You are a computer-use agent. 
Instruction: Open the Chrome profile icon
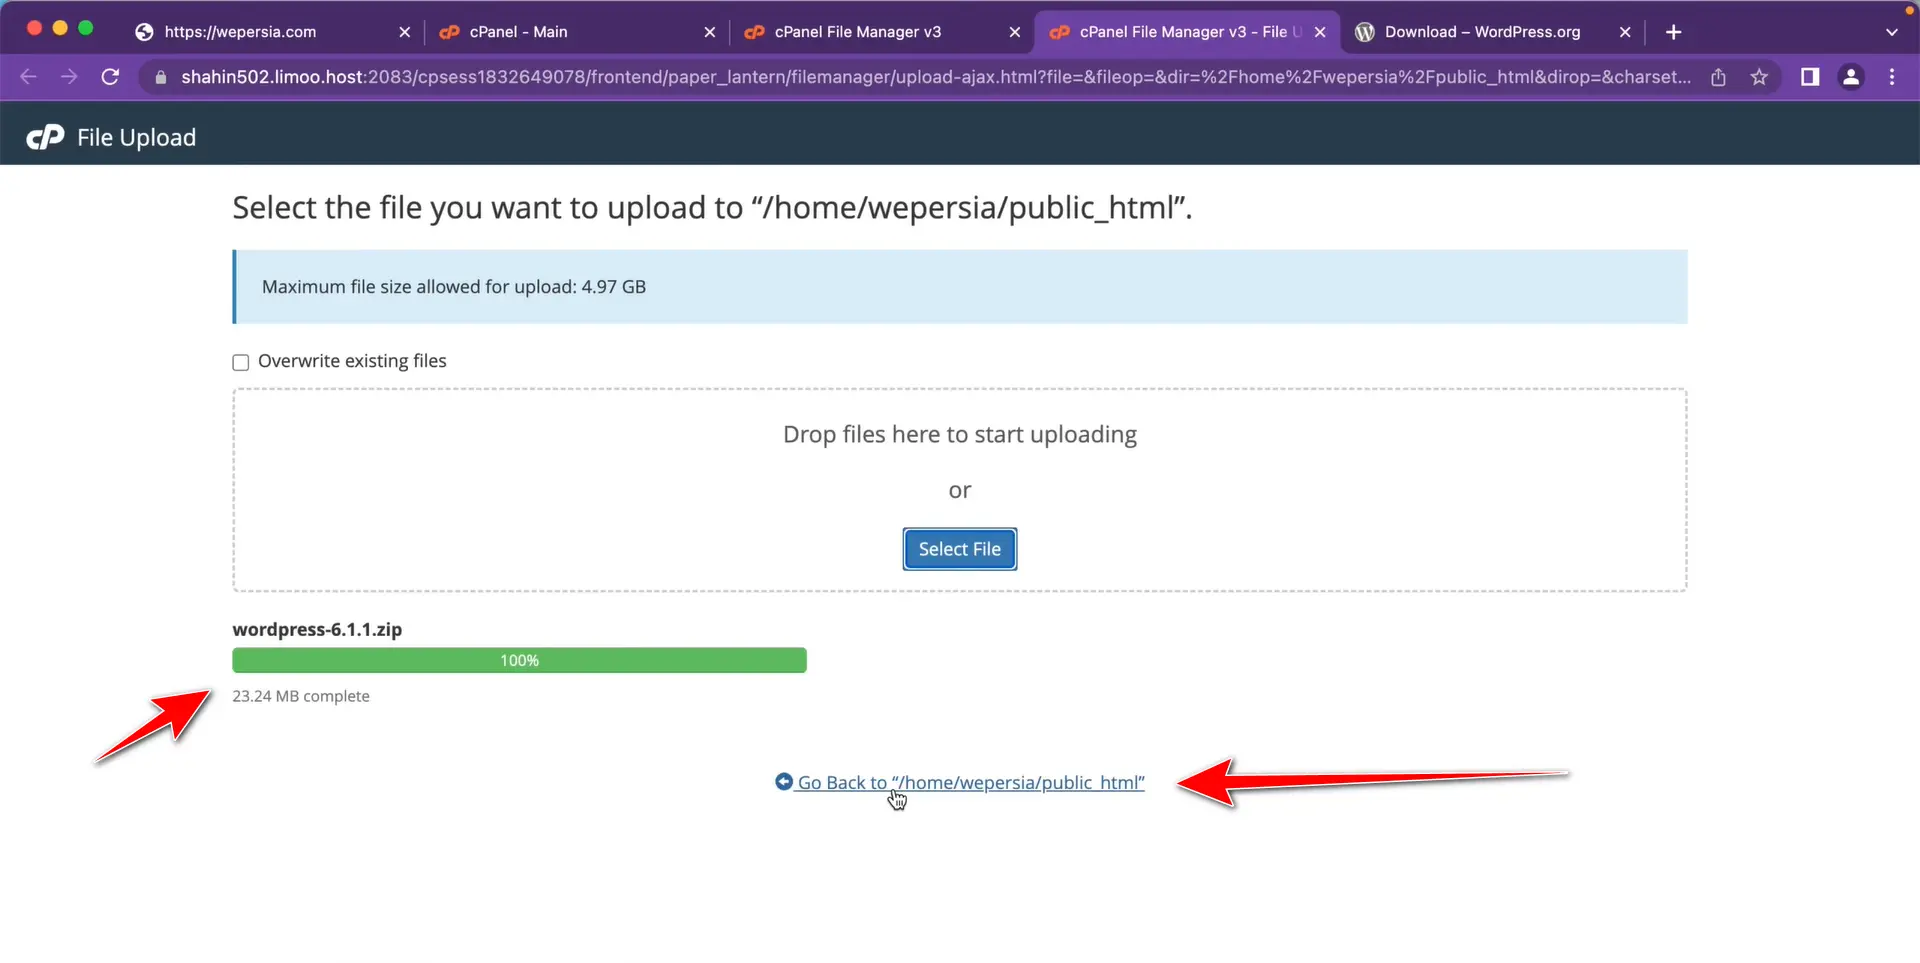(x=1851, y=77)
